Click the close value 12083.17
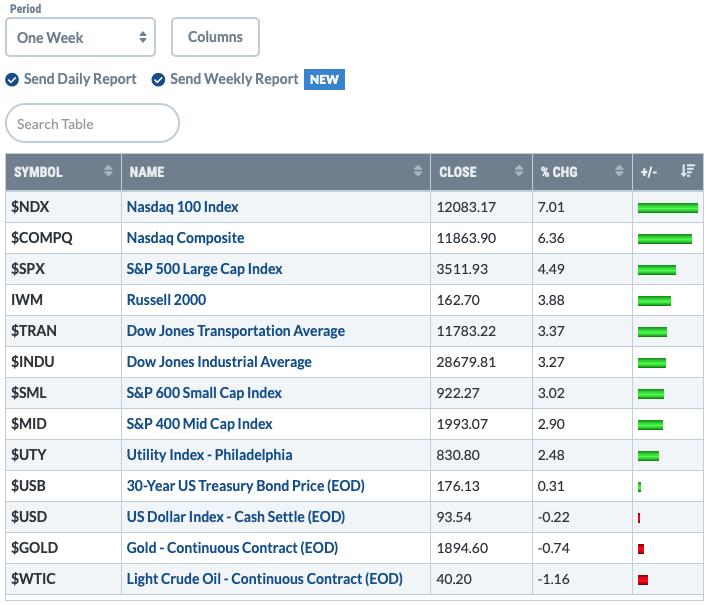The height and width of the screenshot is (605, 710). tap(466, 207)
